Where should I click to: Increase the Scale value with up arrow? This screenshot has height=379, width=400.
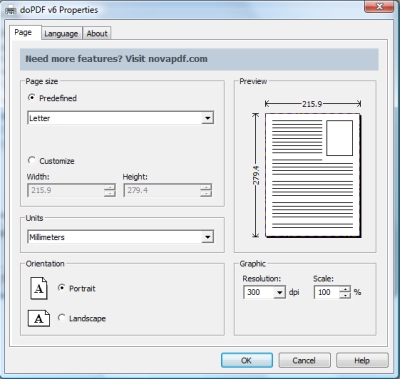pos(345,289)
